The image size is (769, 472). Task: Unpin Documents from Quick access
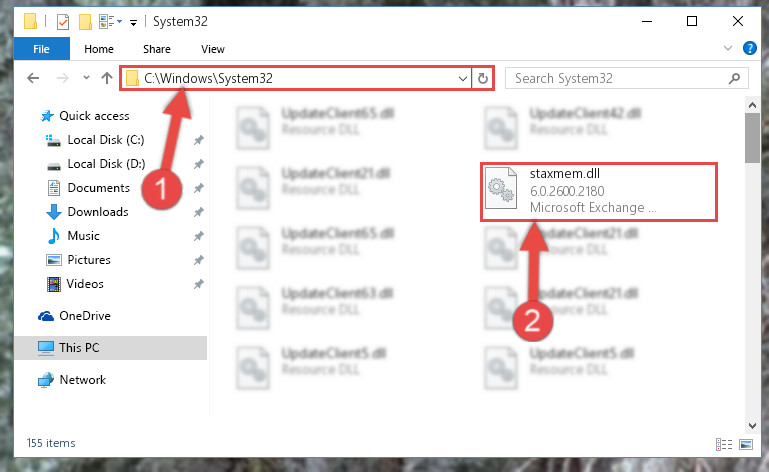pos(198,188)
